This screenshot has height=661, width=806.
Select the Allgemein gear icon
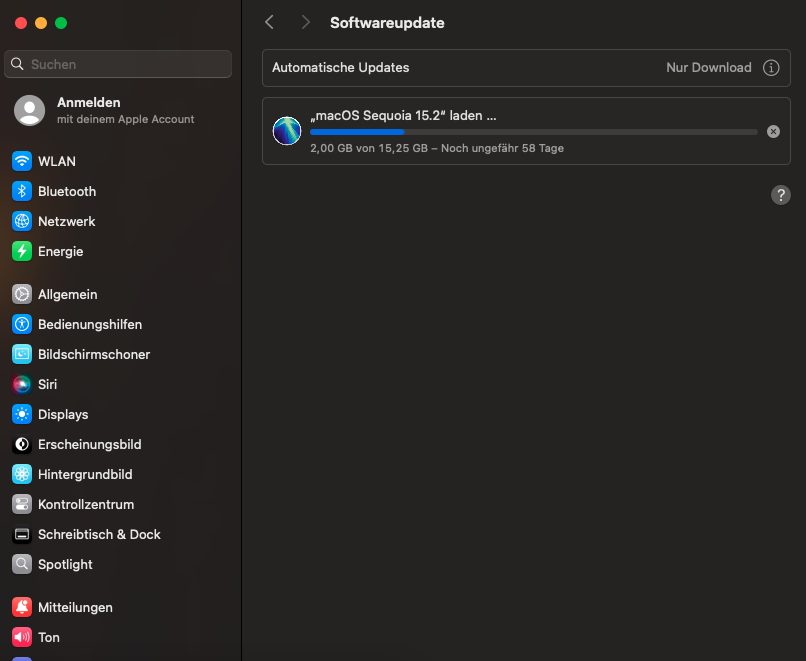22,295
